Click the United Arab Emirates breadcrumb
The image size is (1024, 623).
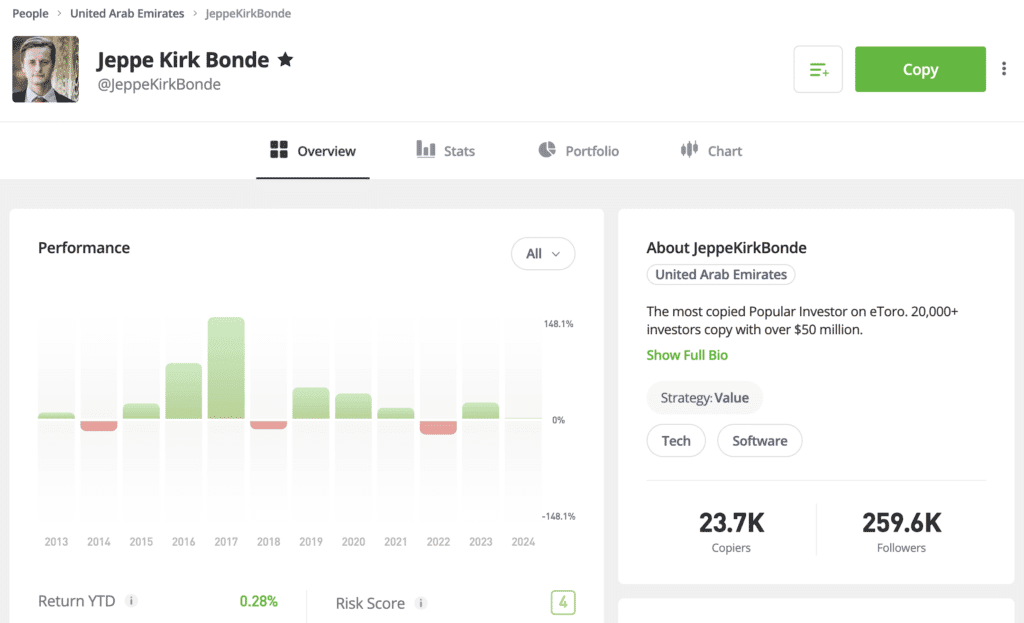pos(127,13)
